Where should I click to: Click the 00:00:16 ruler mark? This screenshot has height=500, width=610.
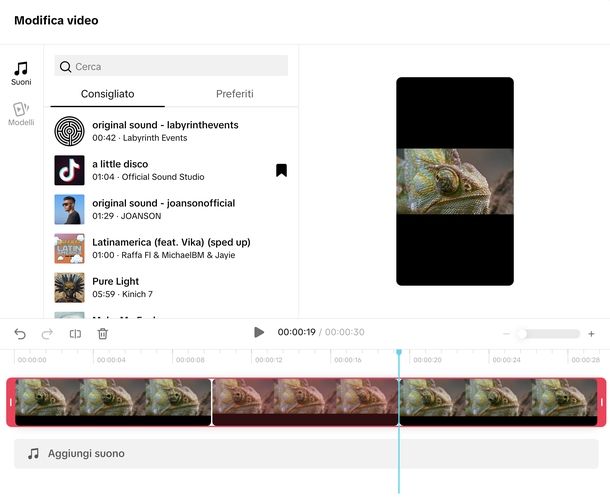[x=348, y=360]
